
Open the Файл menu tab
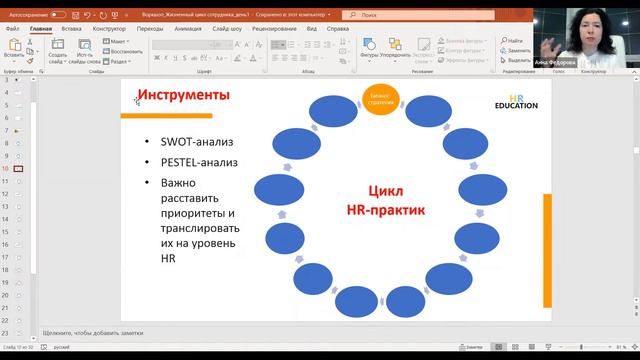[13, 29]
